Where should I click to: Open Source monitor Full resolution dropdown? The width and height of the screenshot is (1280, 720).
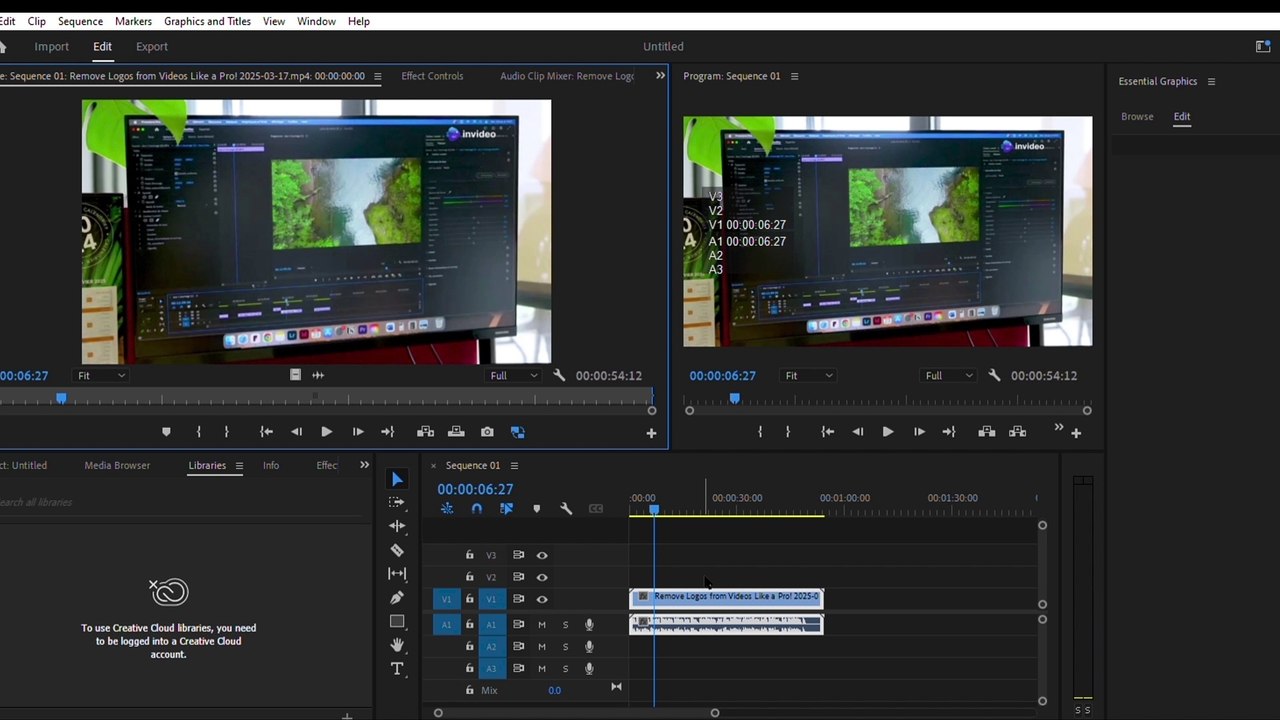[x=514, y=376]
